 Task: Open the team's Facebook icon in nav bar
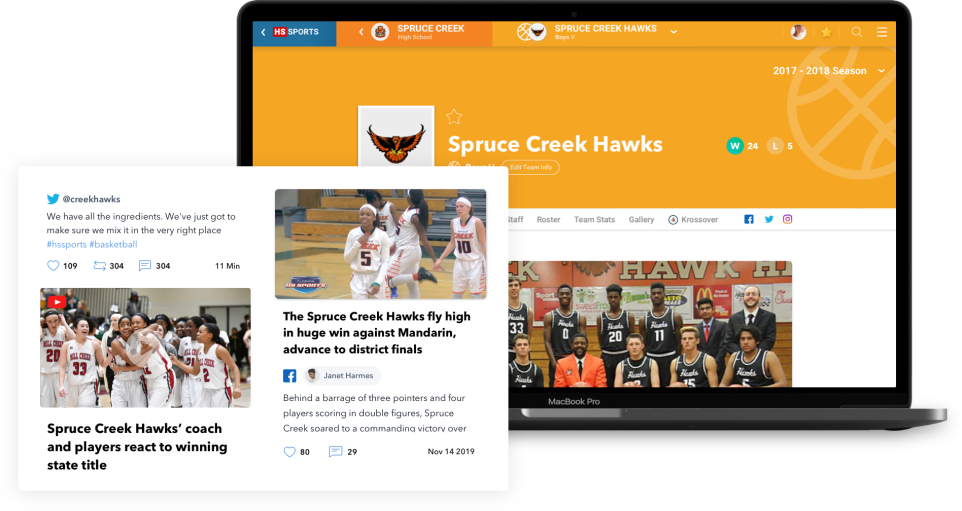pos(749,219)
